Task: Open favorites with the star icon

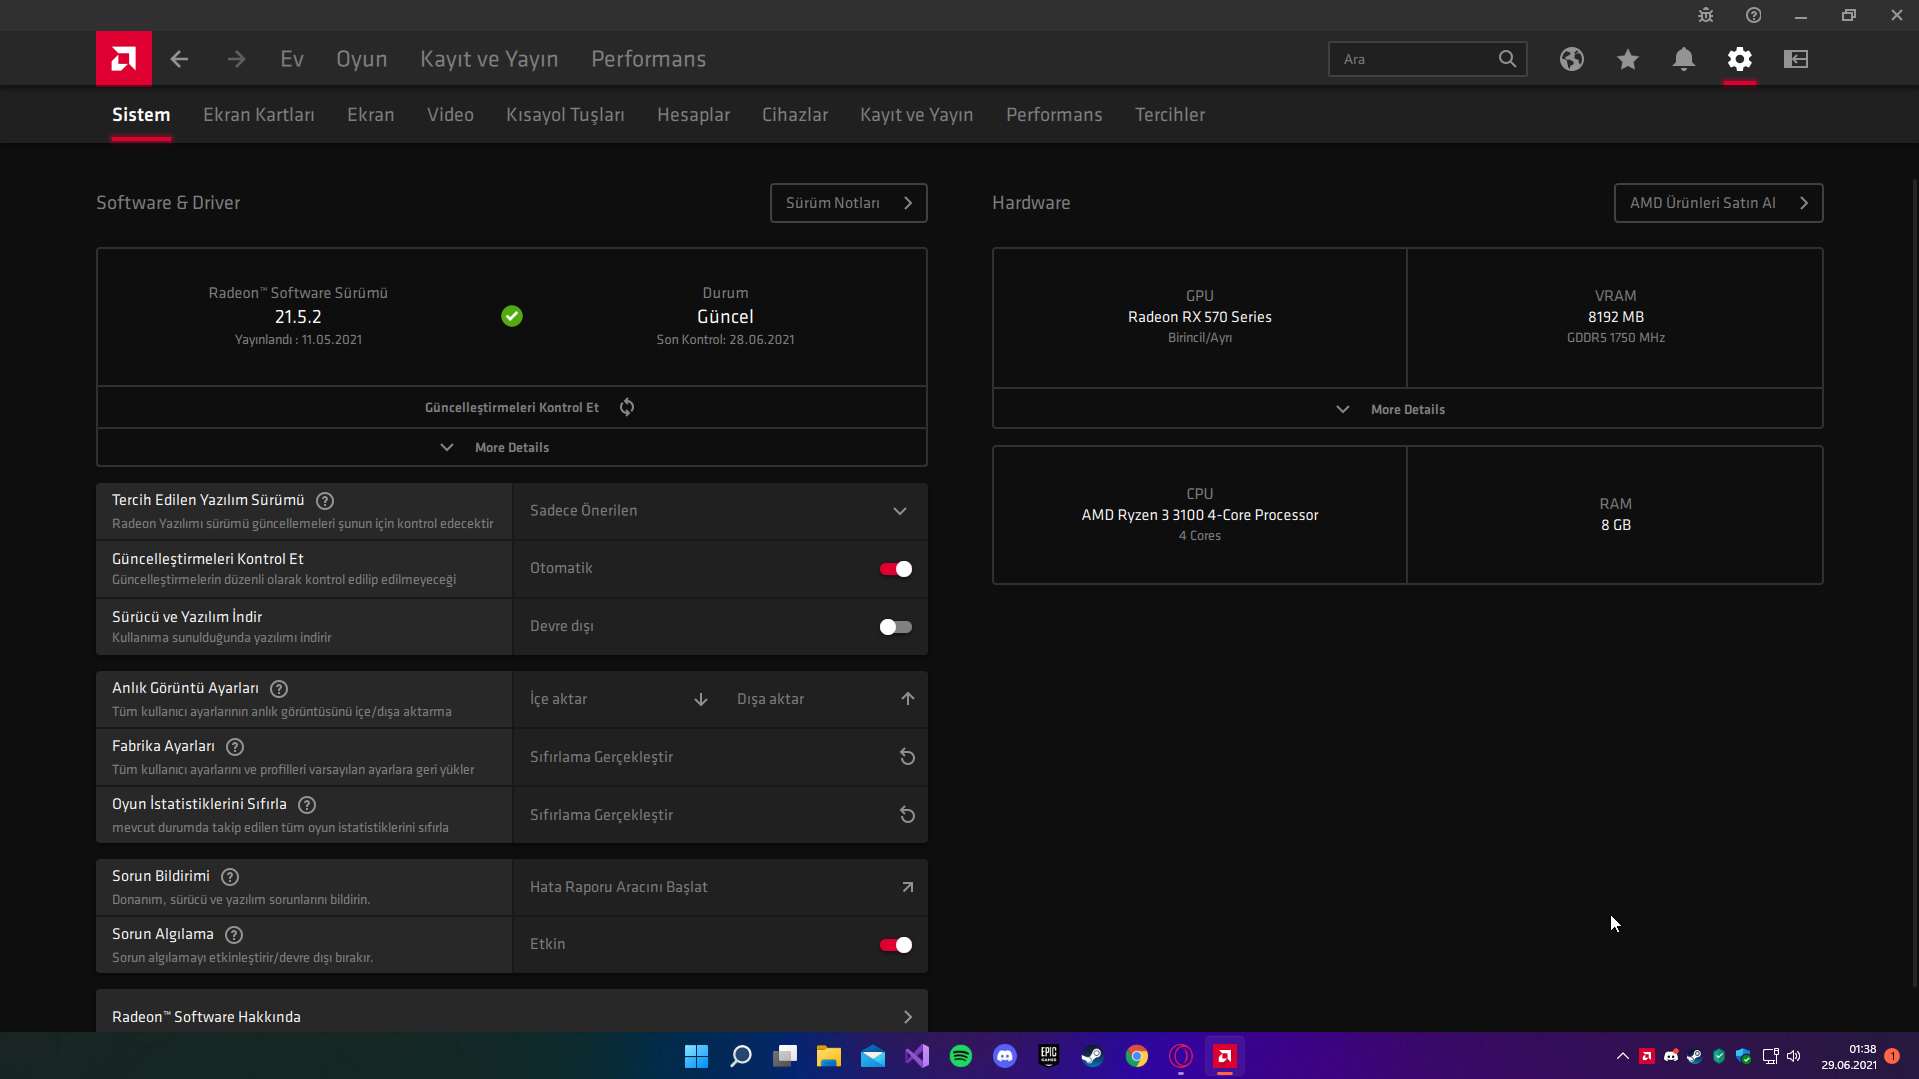Action: coord(1627,59)
